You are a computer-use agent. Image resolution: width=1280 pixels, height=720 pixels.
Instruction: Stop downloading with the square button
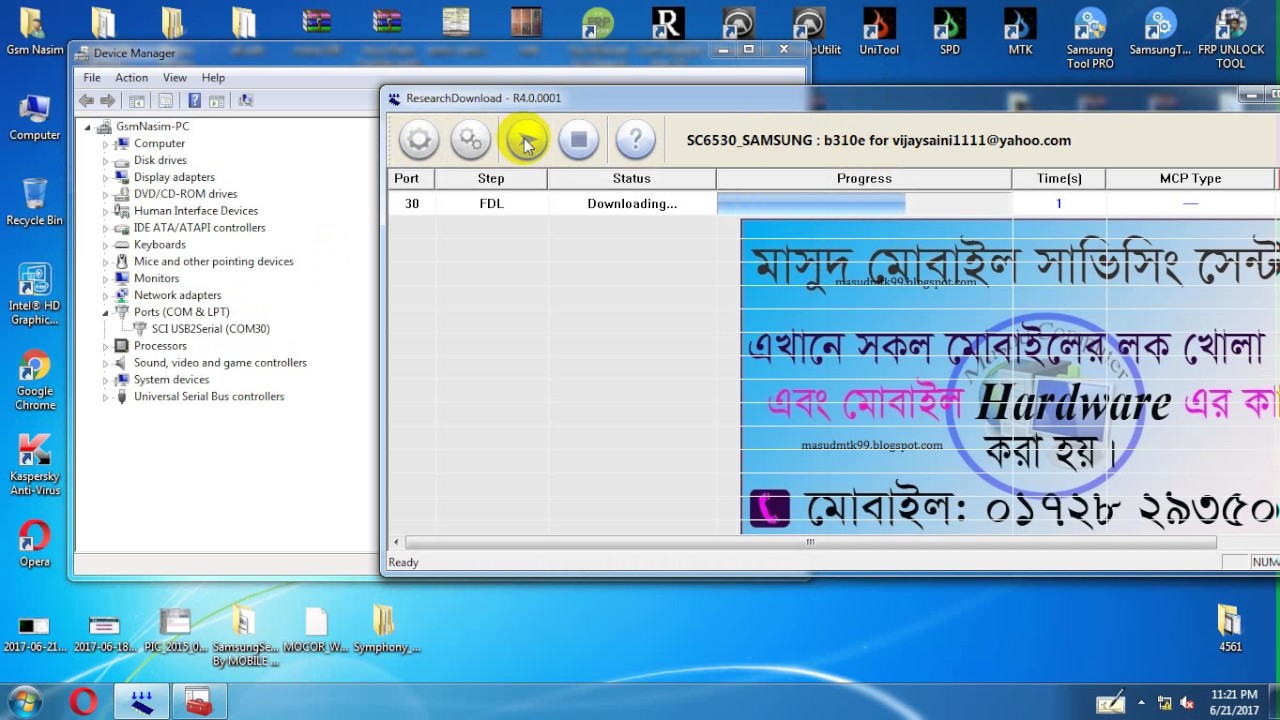click(x=578, y=140)
